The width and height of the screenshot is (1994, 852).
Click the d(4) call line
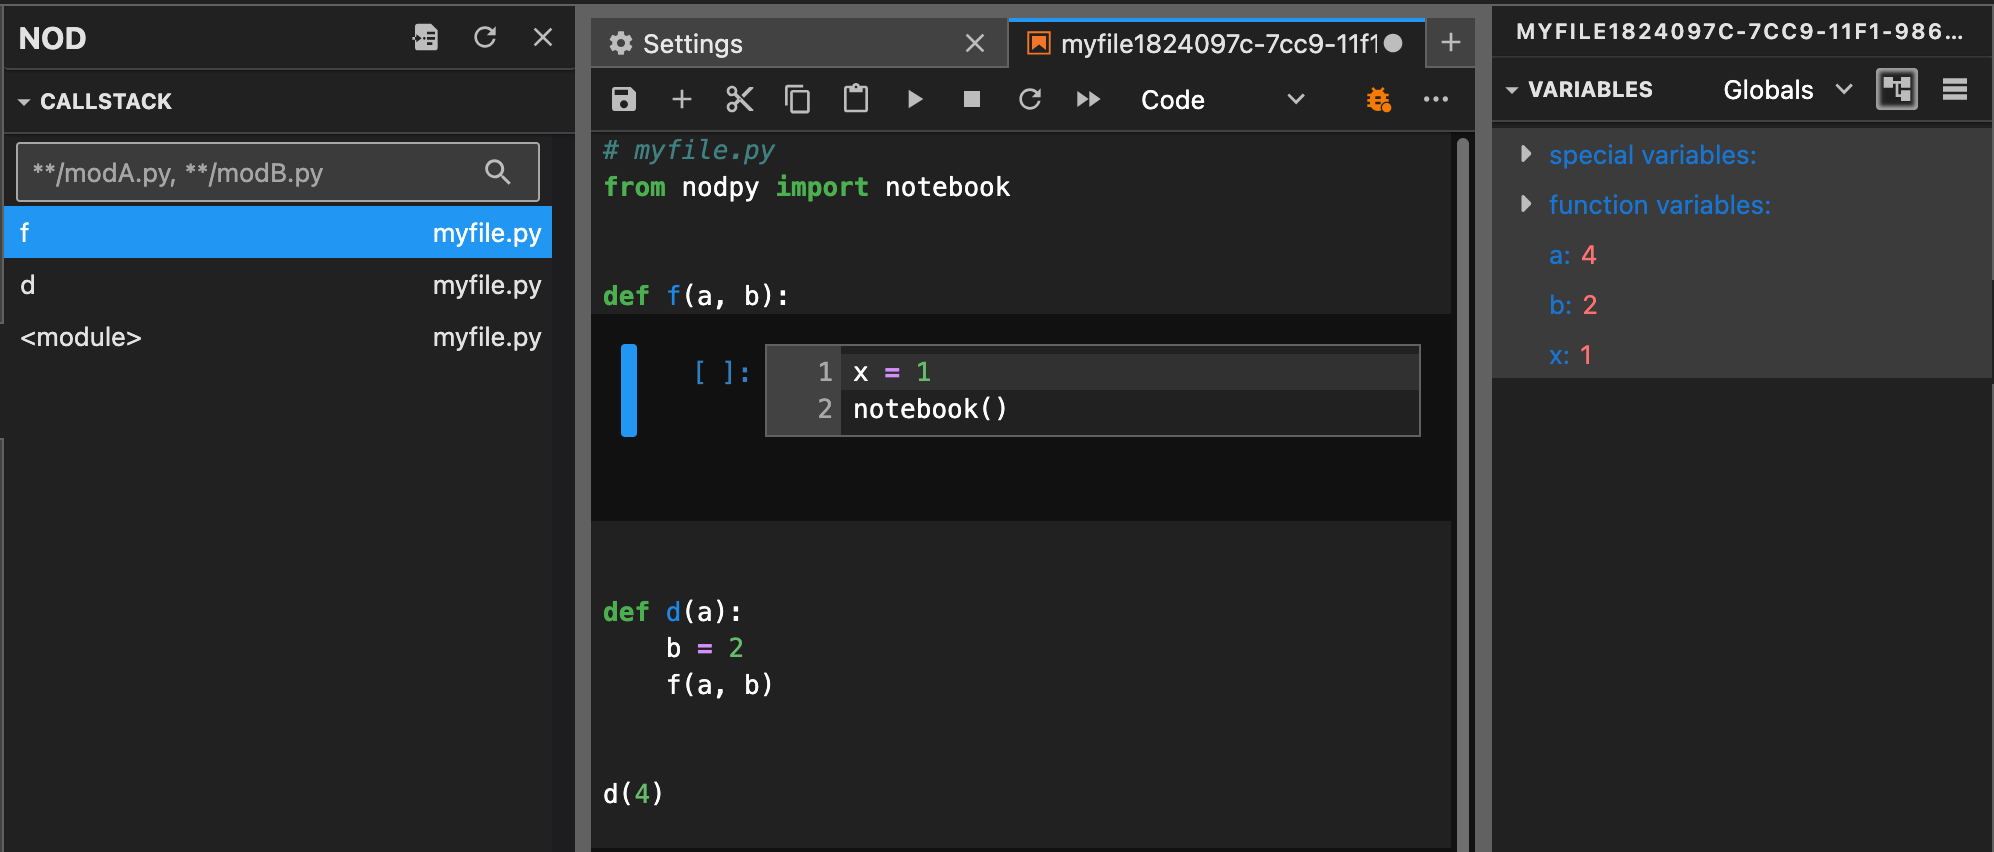click(x=633, y=794)
